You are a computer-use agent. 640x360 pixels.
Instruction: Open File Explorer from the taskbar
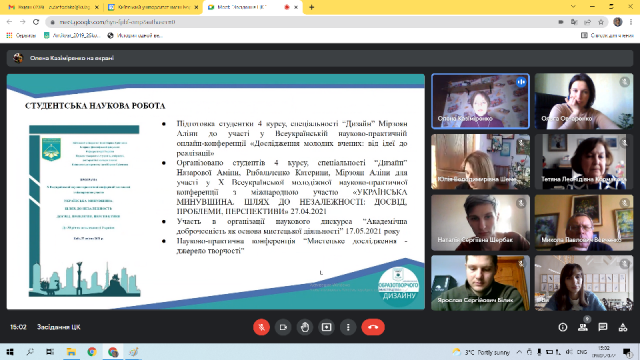pyautogui.click(x=71, y=352)
